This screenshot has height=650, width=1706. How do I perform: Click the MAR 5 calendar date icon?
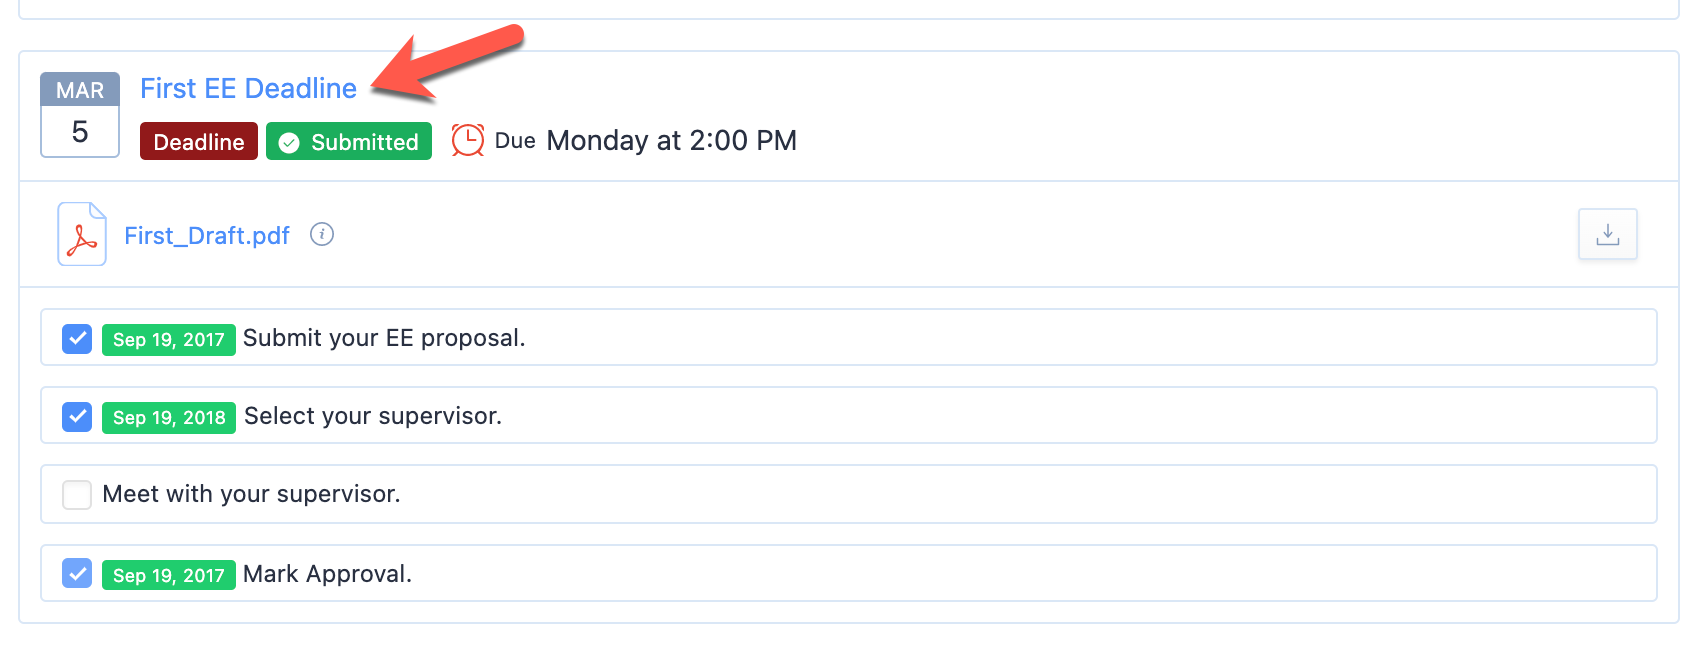pyautogui.click(x=80, y=115)
